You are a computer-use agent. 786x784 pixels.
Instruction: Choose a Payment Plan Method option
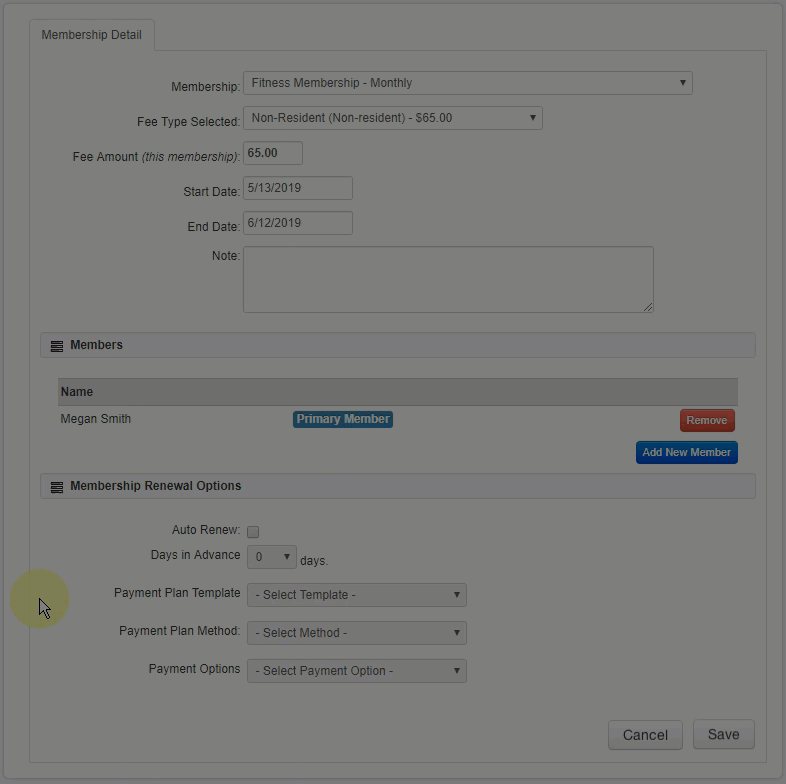tap(356, 633)
